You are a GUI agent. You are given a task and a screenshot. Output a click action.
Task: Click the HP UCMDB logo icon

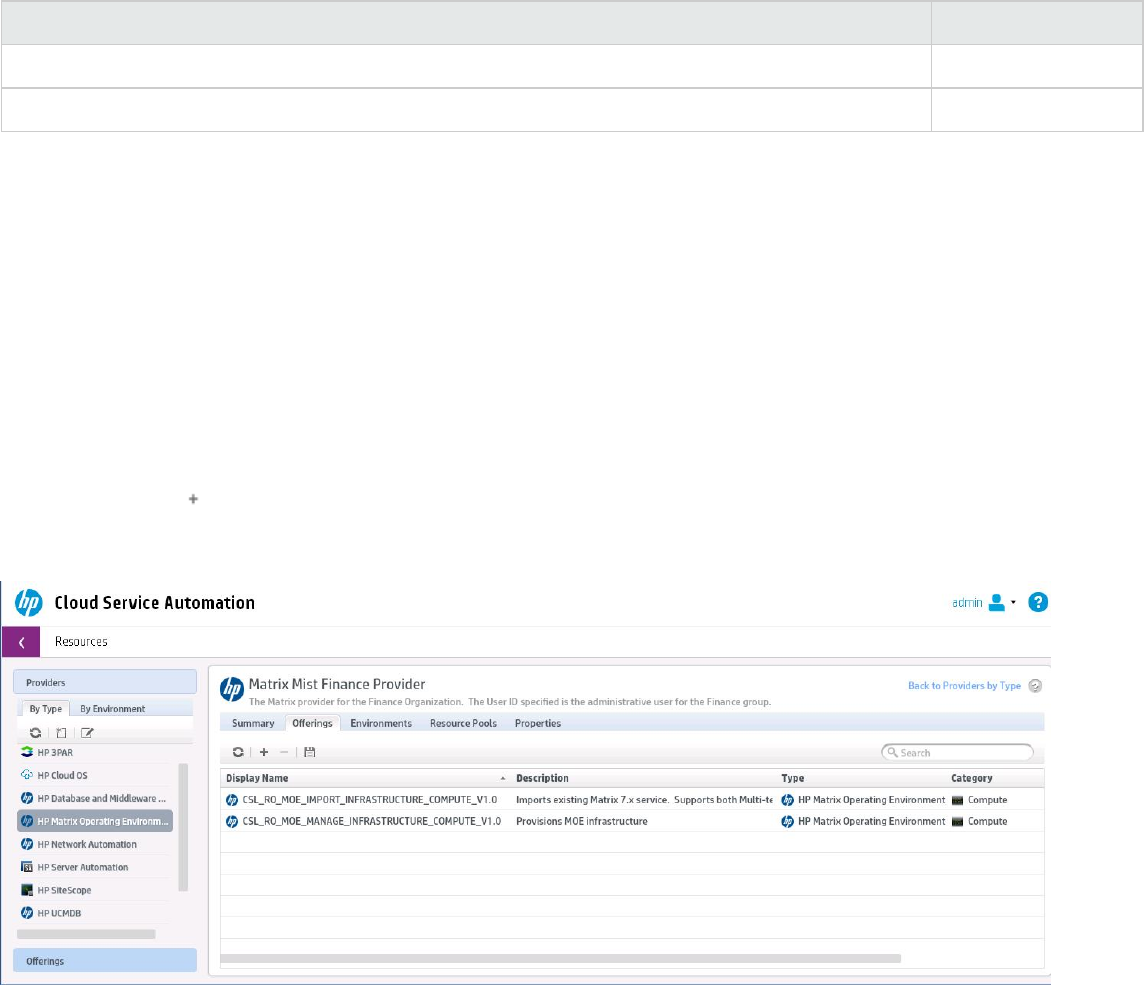click(x=27, y=913)
